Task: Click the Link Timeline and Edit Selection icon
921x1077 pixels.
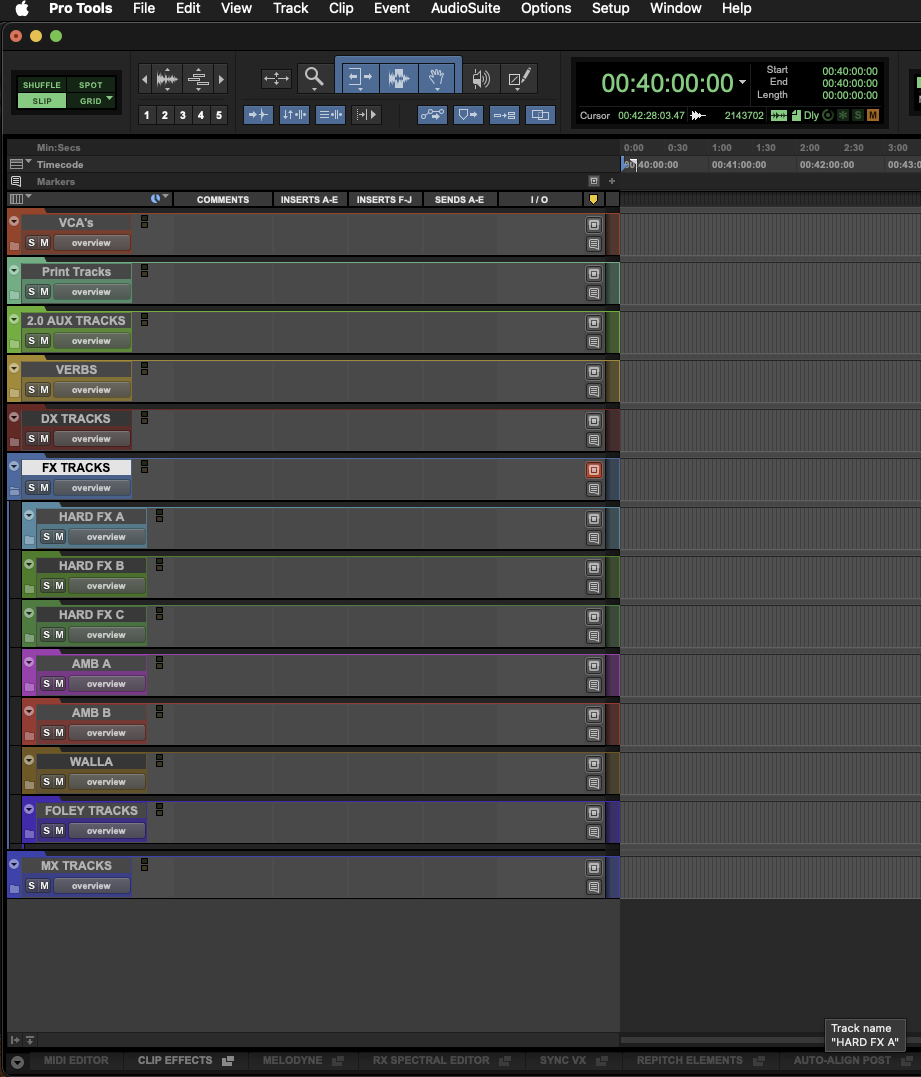Action: click(293, 114)
